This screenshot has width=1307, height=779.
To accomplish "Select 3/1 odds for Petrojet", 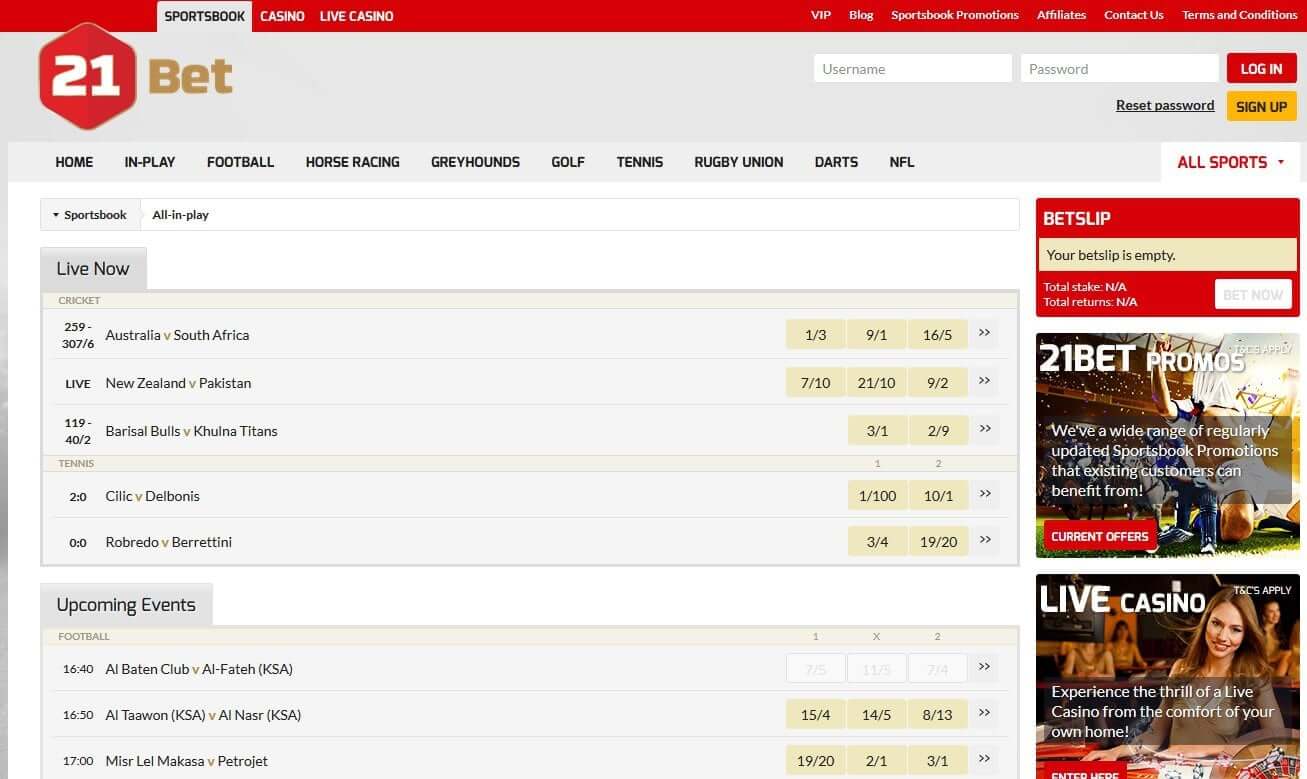I will pos(938,761).
